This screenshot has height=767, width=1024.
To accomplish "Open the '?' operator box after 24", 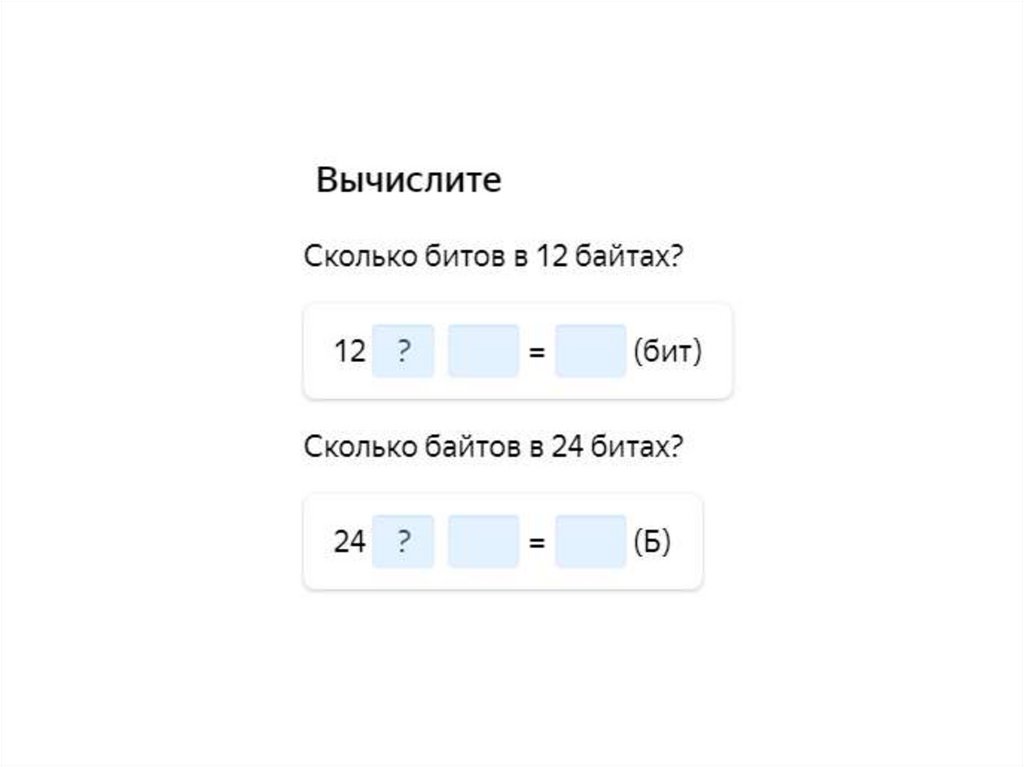I will click(x=403, y=542).
